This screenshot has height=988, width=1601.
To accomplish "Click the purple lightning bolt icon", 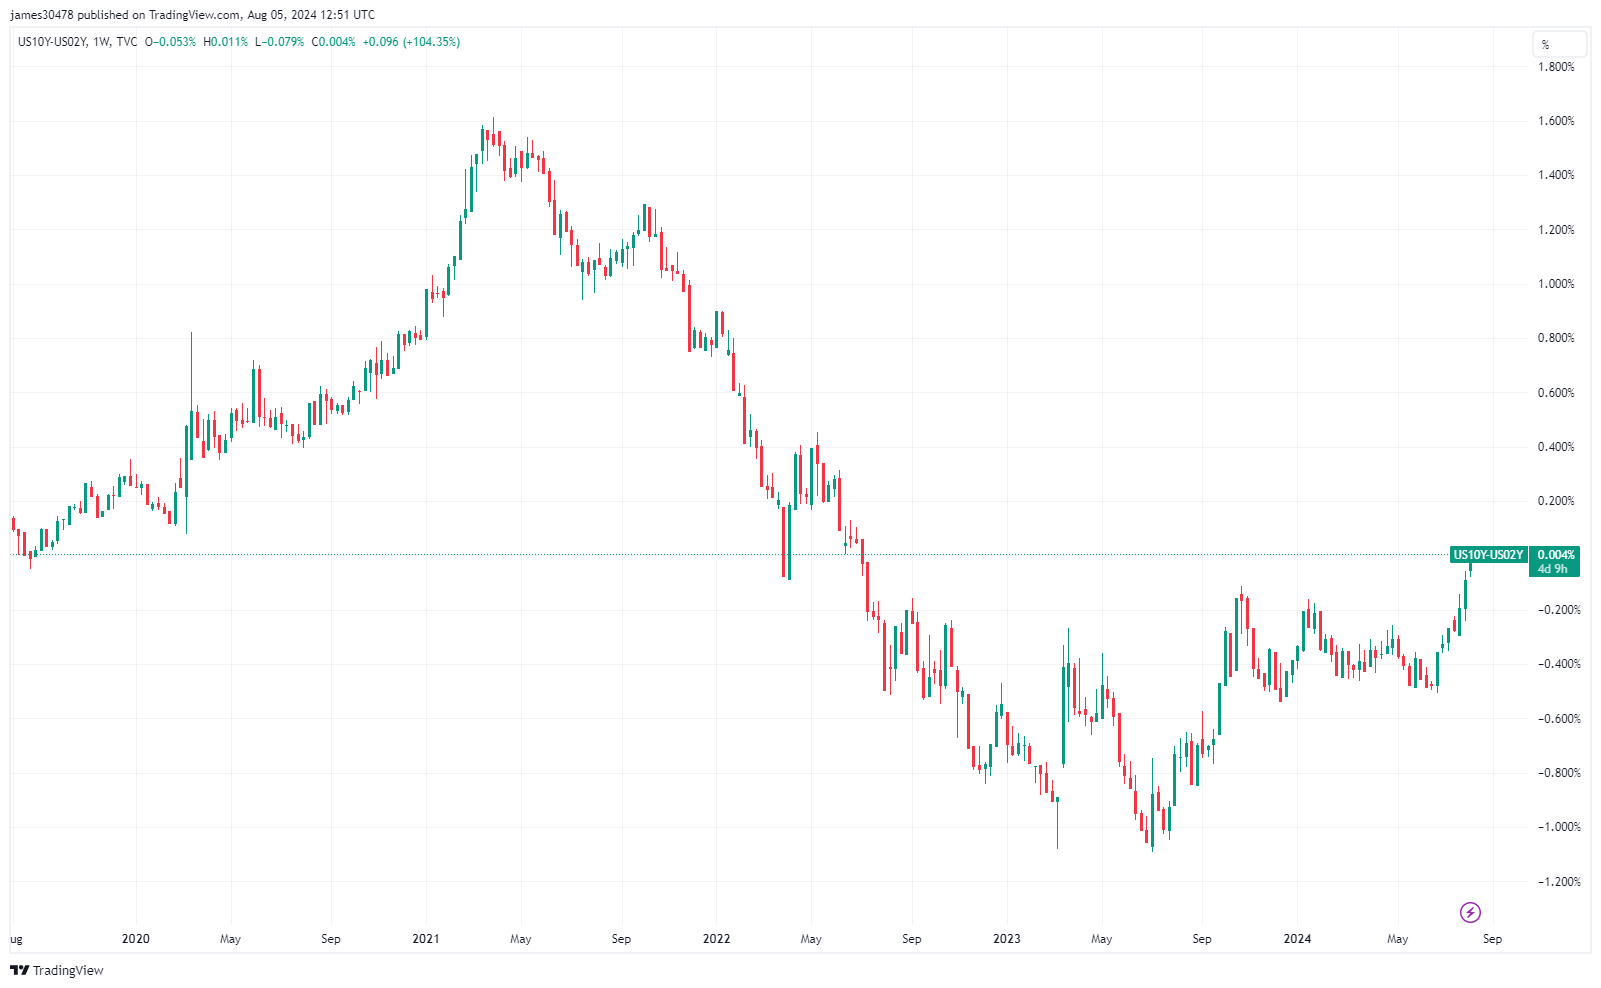I will (x=1470, y=912).
